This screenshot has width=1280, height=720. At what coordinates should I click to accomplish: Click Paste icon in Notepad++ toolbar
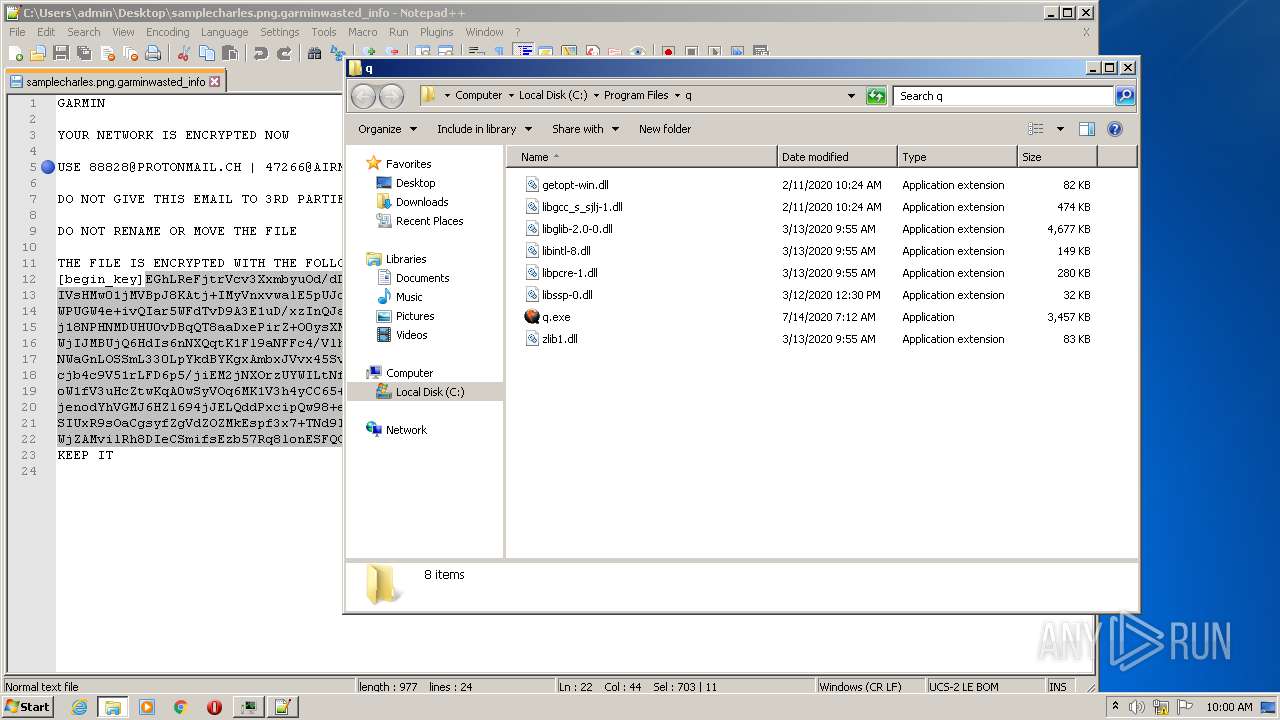pos(230,53)
